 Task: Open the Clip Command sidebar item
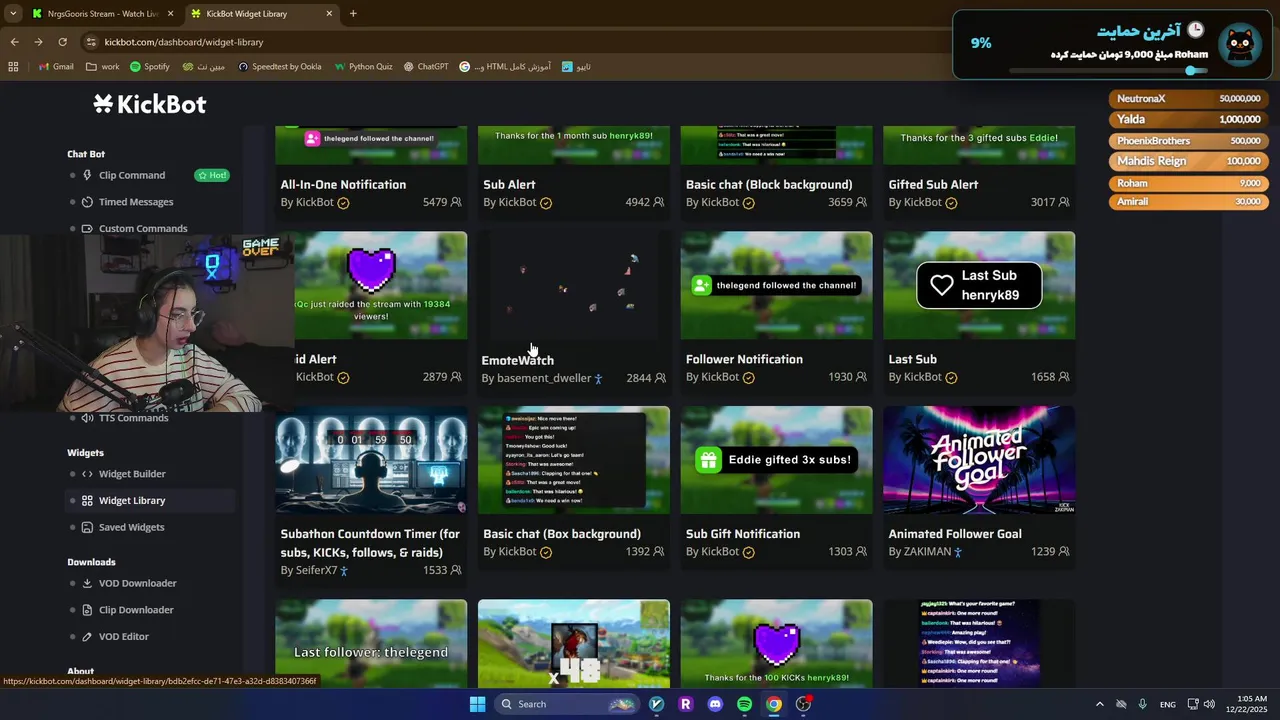tap(132, 175)
